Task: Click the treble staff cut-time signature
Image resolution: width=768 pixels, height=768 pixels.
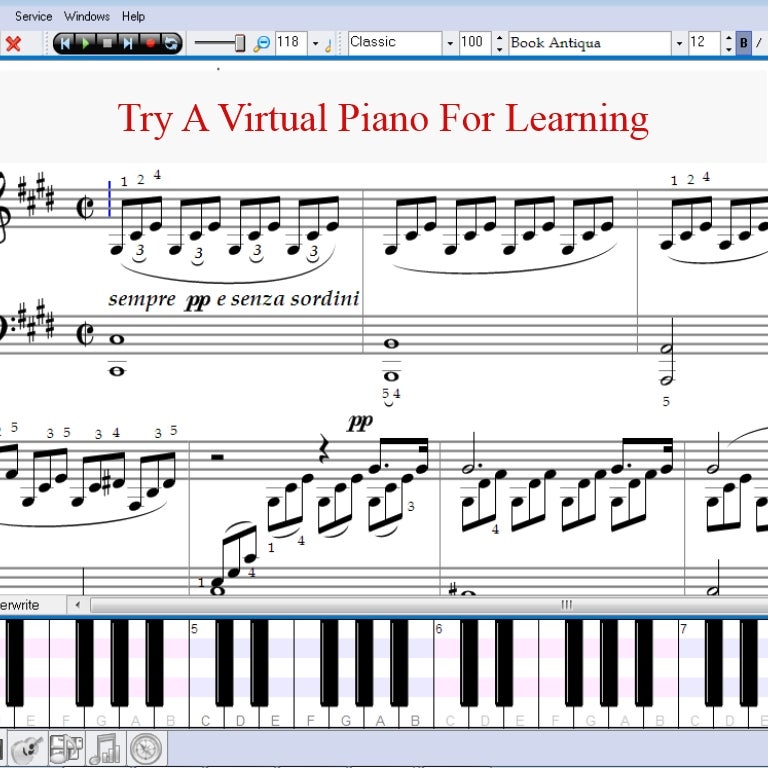Action: 85,207
